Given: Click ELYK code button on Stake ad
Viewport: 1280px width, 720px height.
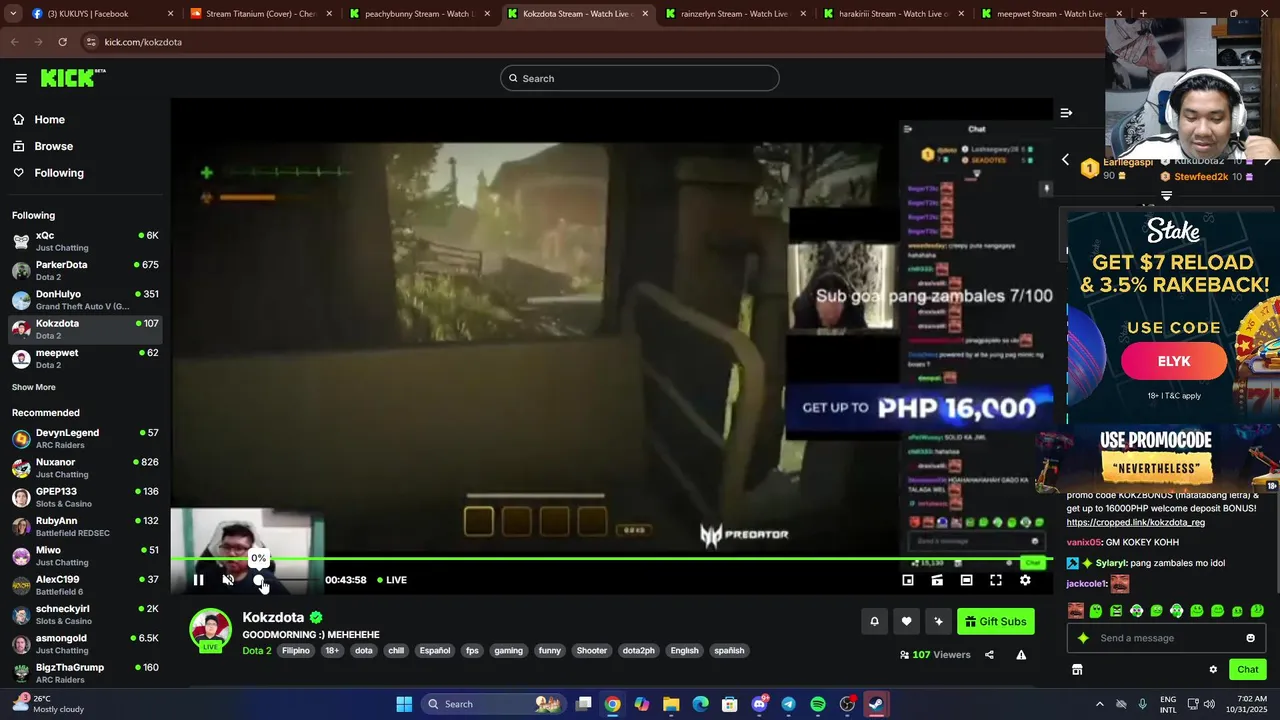Looking at the screenshot, I should pyautogui.click(x=1174, y=361).
